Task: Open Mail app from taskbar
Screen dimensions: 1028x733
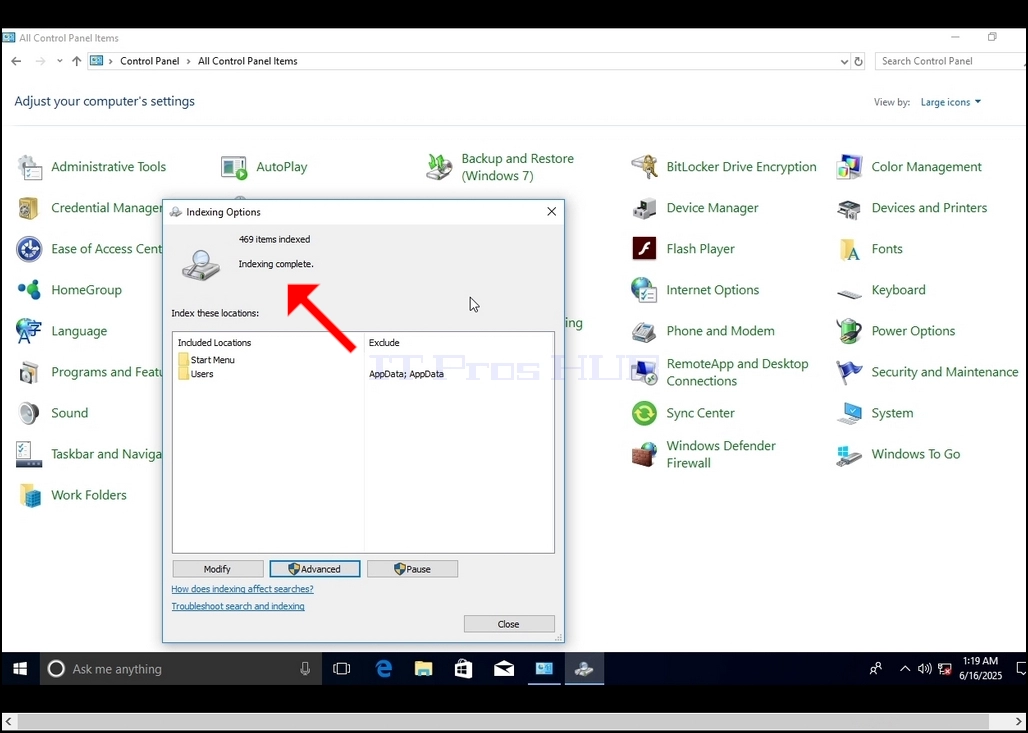Action: pos(504,669)
